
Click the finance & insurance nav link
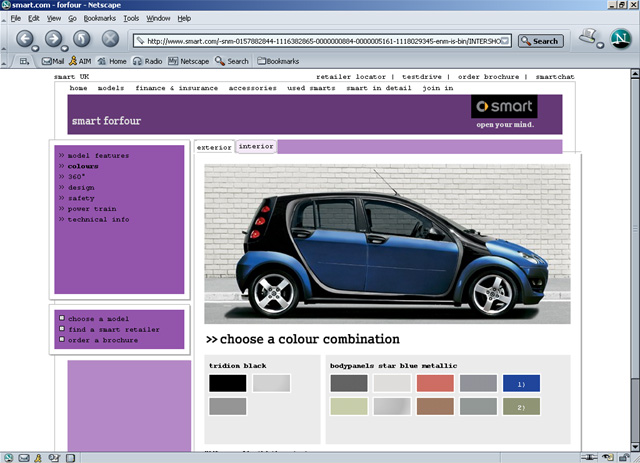[176, 88]
